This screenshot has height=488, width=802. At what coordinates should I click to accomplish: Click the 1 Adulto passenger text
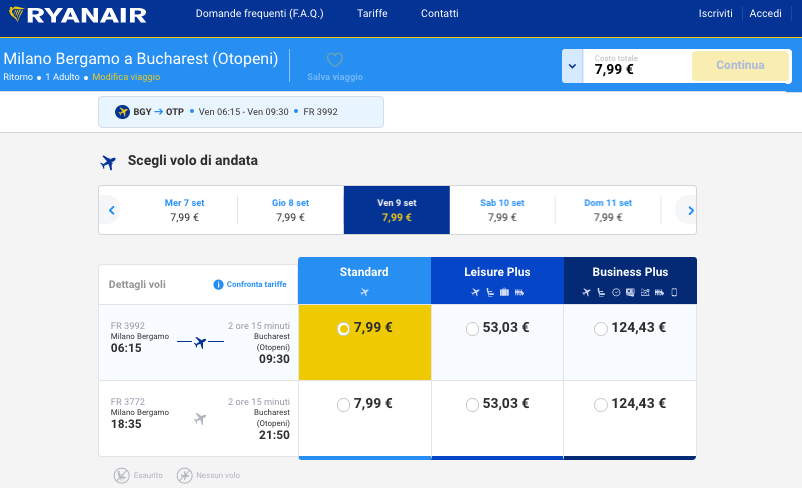[62, 77]
